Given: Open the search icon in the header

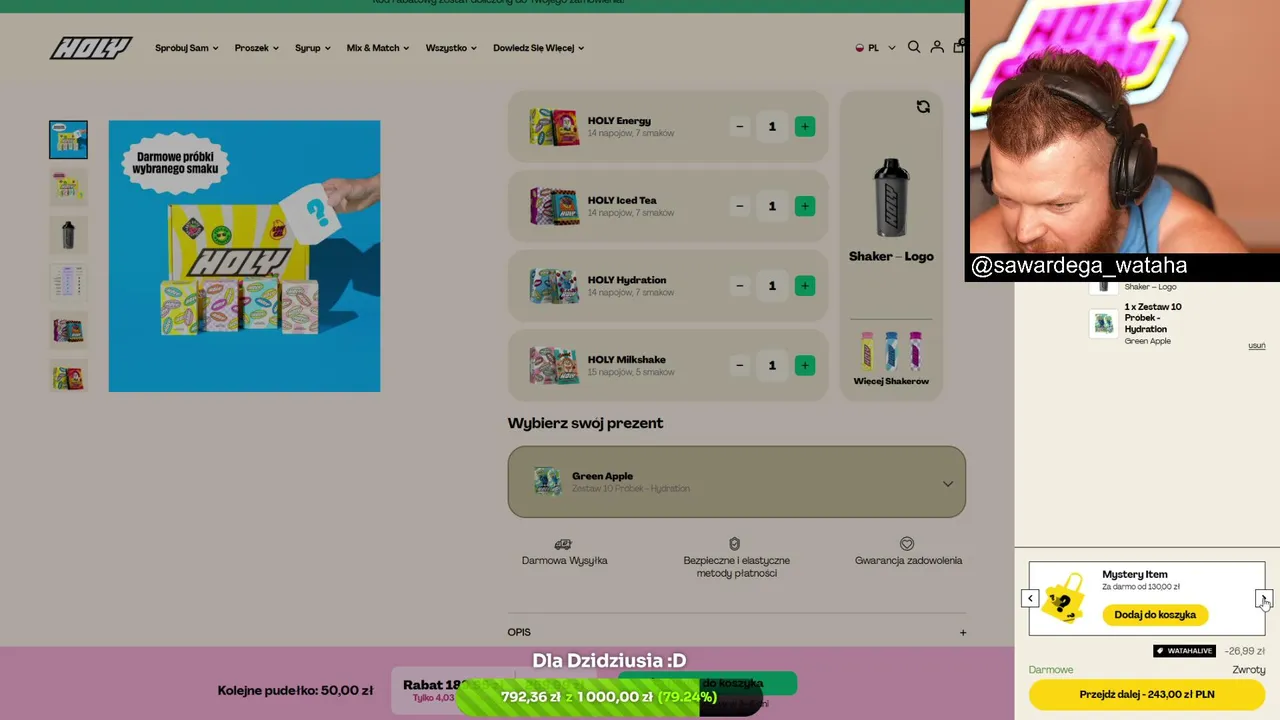Looking at the screenshot, I should point(914,47).
